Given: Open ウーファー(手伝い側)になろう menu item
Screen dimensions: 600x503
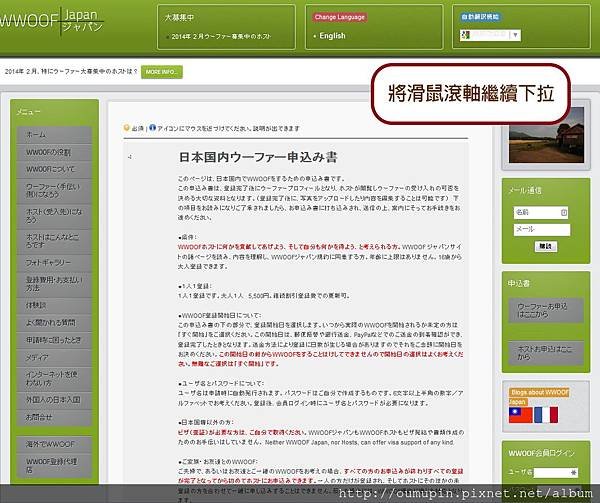Looking at the screenshot, I should [x=54, y=190].
